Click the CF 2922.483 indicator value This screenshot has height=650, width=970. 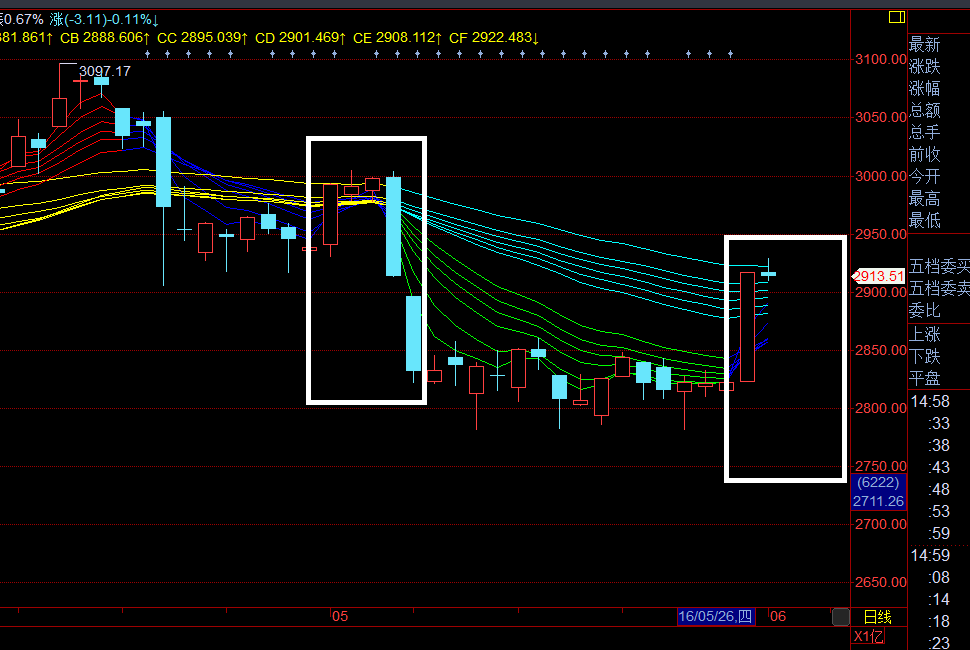(494, 38)
